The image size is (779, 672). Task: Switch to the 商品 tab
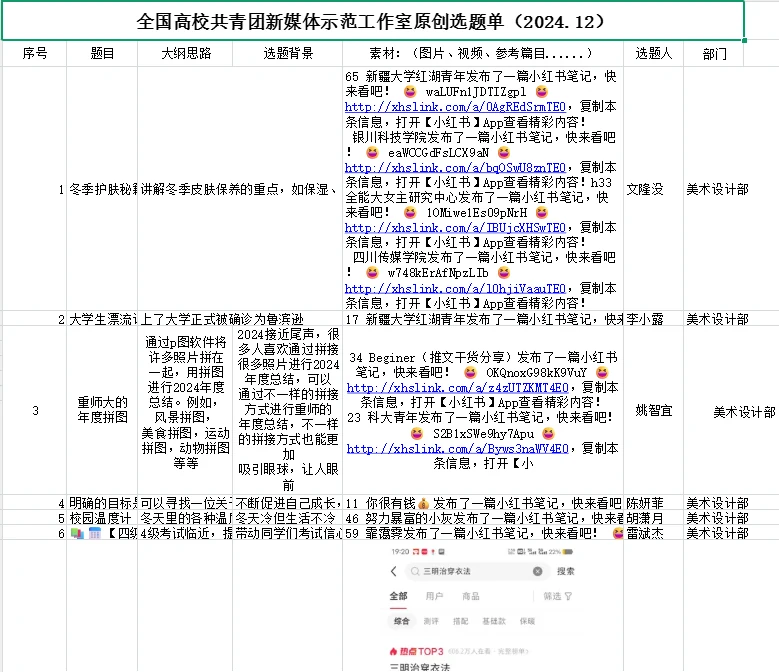470,596
